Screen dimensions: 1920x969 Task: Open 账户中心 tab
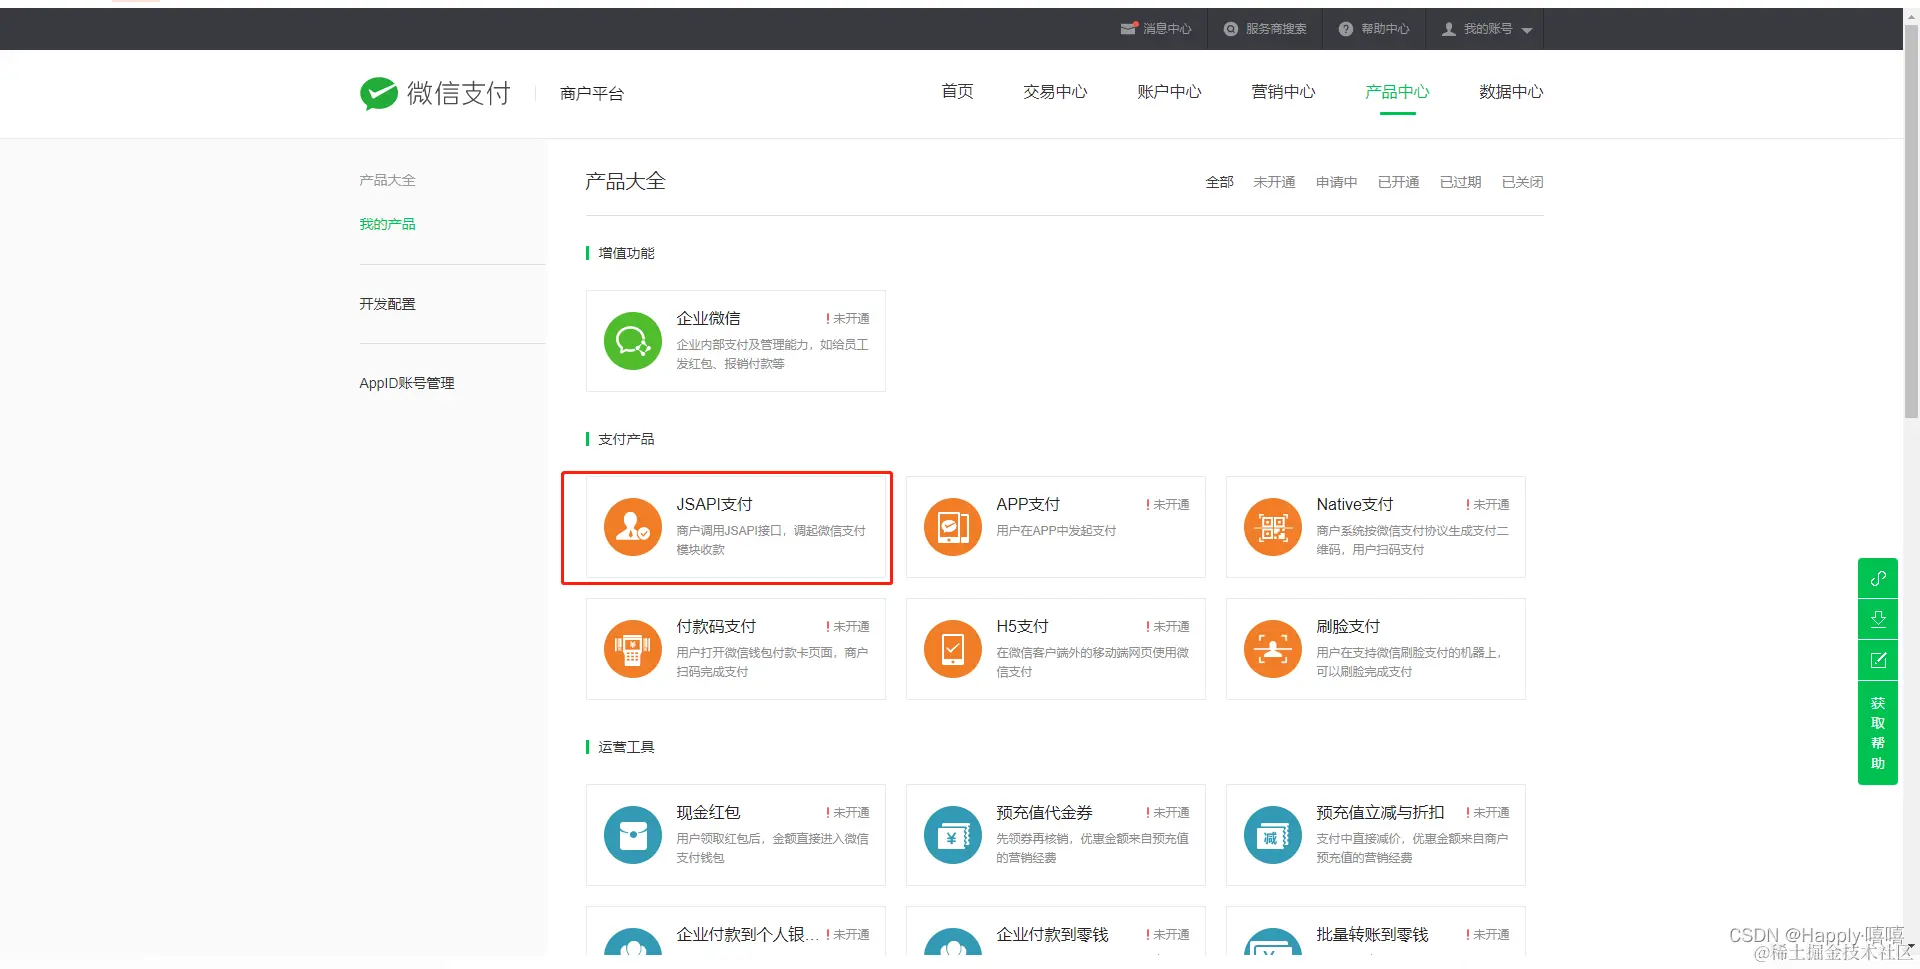point(1169,92)
